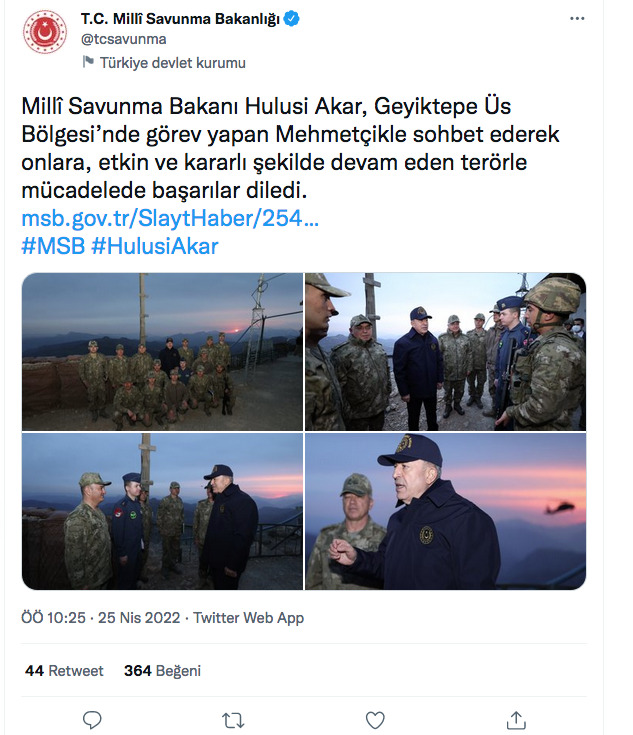Click the reply speech bubble icon
This screenshot has height=735, width=633.
click(x=92, y=720)
